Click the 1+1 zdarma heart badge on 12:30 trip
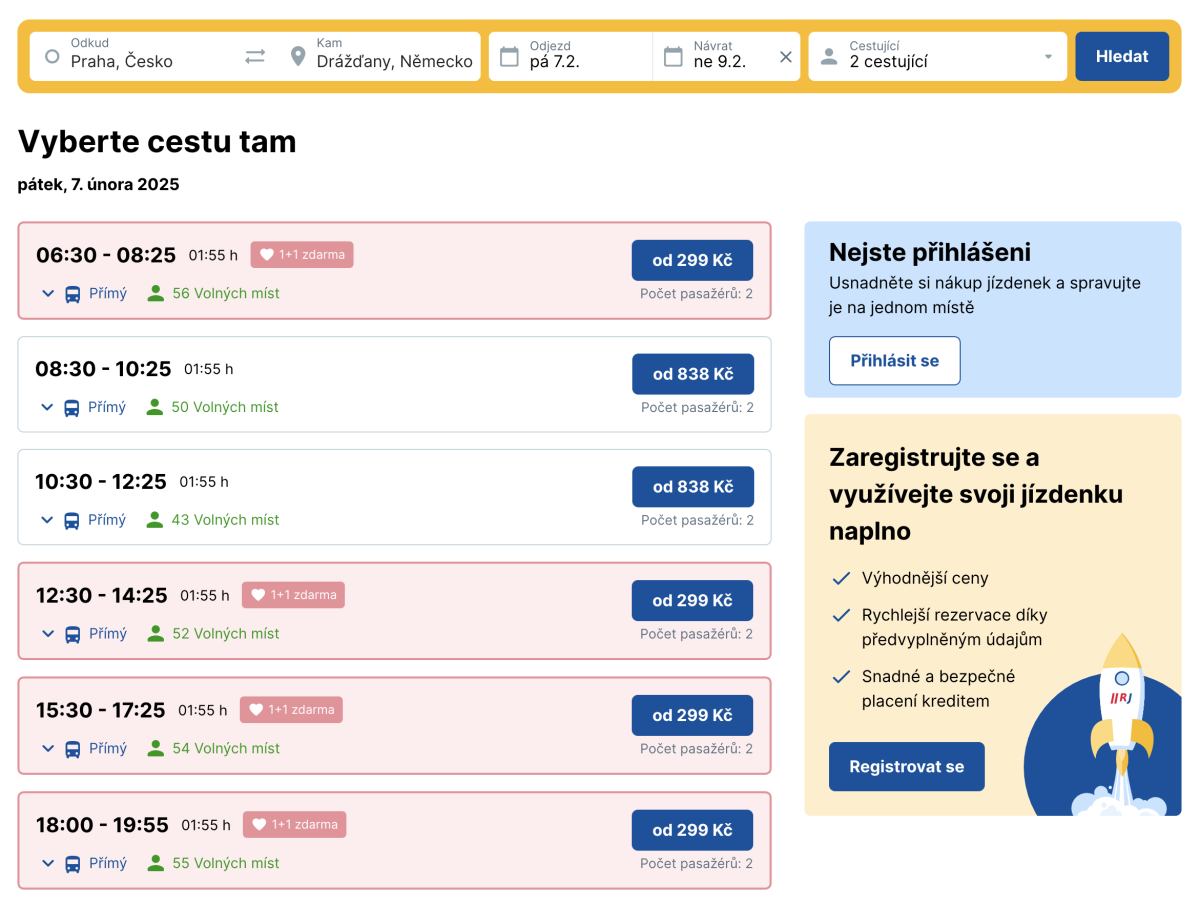The width and height of the screenshot is (1200, 905). point(293,595)
